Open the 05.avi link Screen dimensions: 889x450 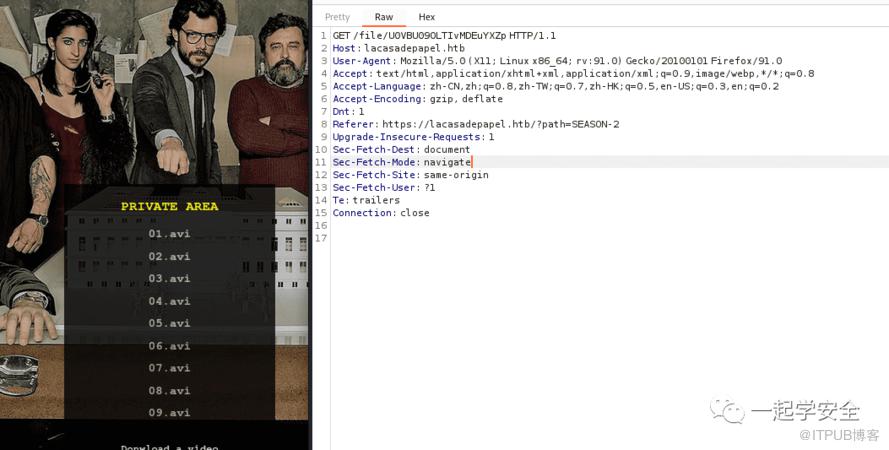coord(169,324)
